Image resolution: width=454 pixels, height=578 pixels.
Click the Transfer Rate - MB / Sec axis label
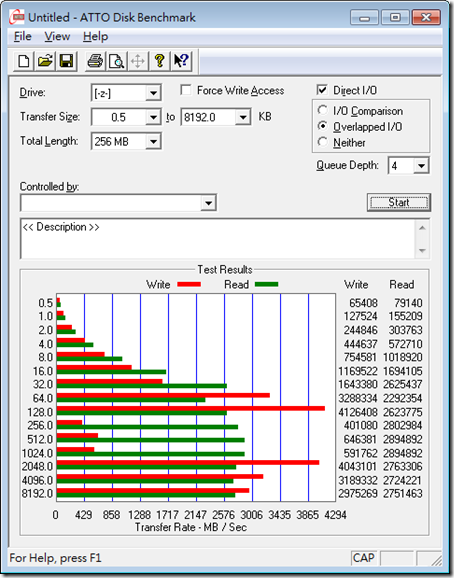pyautogui.click(x=191, y=527)
